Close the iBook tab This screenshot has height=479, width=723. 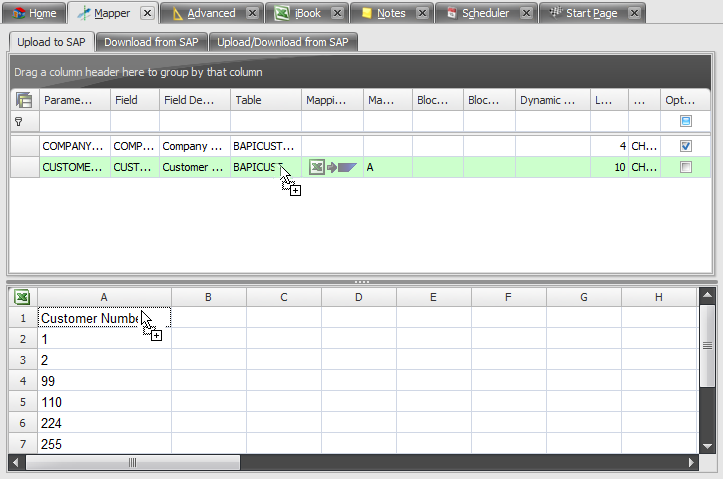[x=337, y=13]
